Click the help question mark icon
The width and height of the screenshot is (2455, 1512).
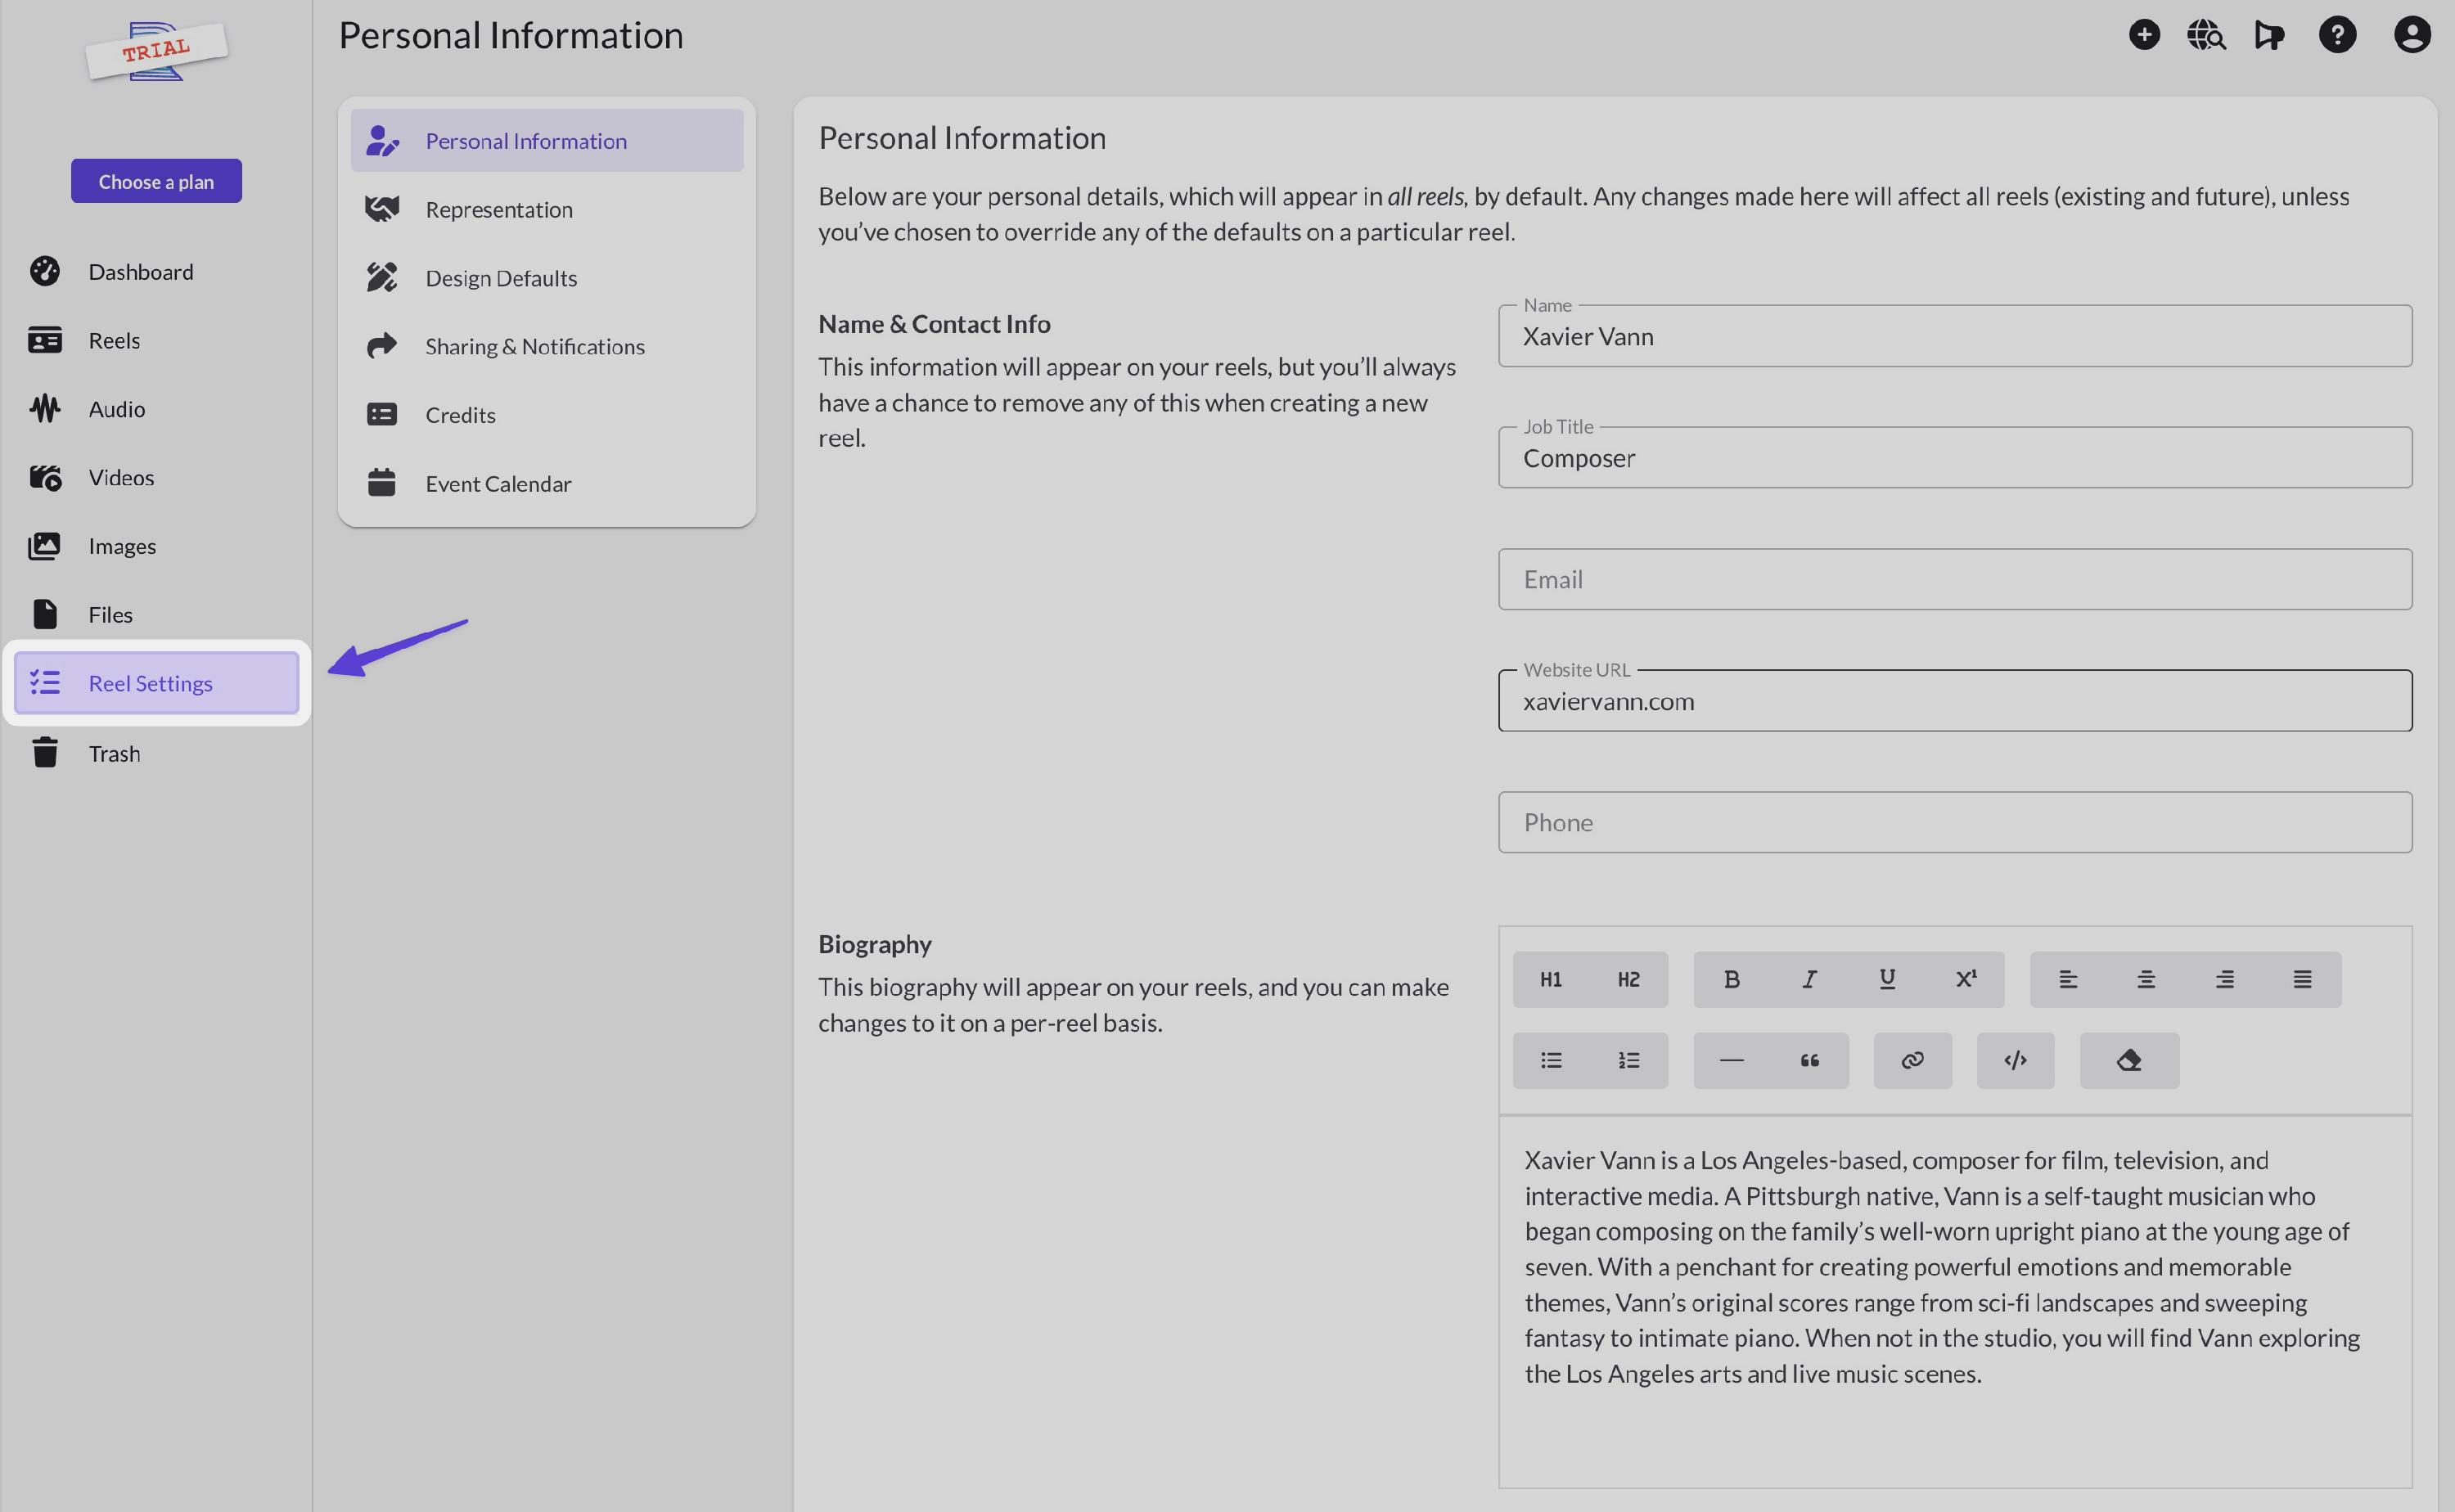point(2337,35)
